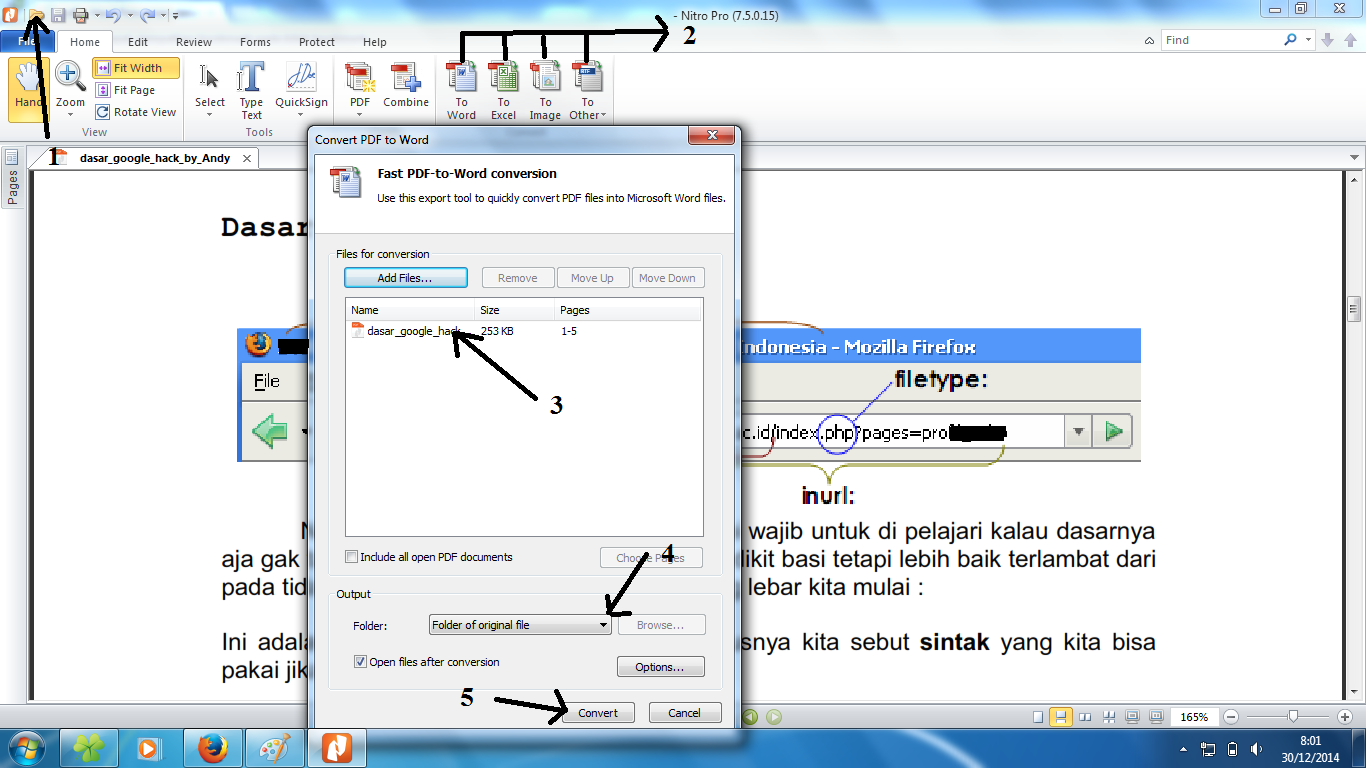Screen dimensions: 1366x768
Task: Click the zoom in plus button
Action: point(1345,717)
